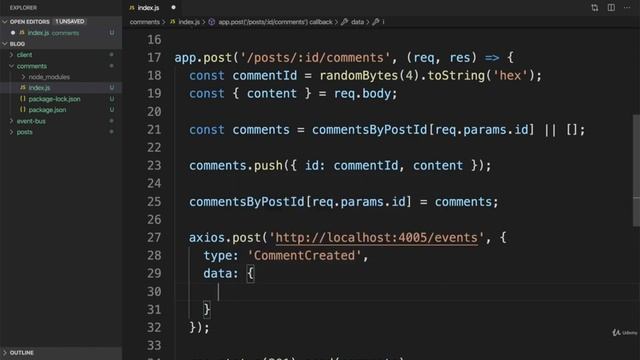Viewport: 640px width, 360px height.
Task: Click line number 21 in the gutter
Action: 154,129
